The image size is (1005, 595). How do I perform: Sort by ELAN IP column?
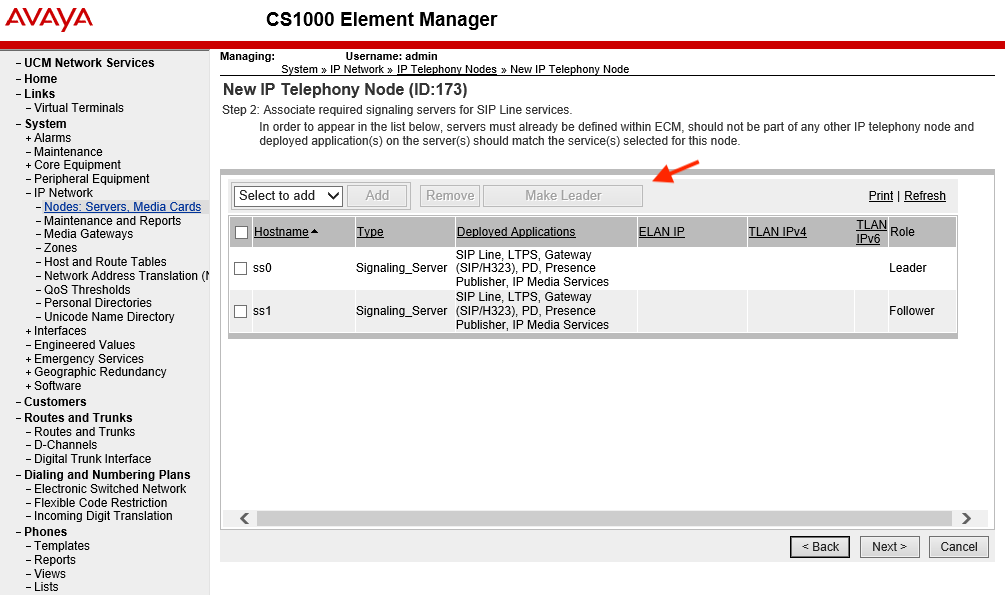coord(661,231)
